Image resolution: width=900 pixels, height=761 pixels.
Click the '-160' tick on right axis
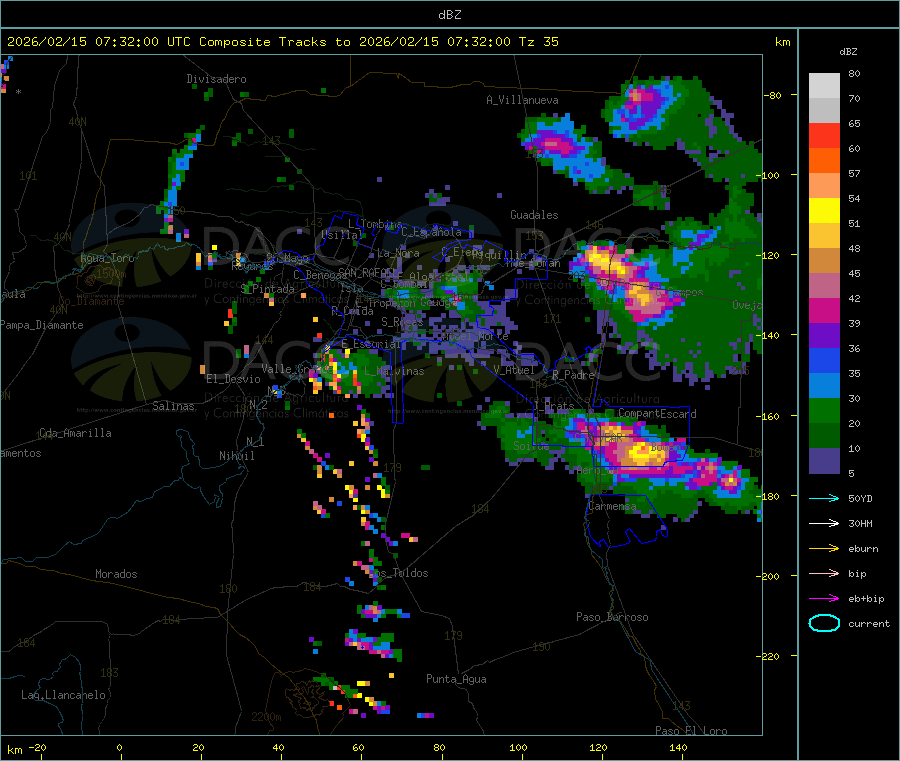click(x=769, y=416)
